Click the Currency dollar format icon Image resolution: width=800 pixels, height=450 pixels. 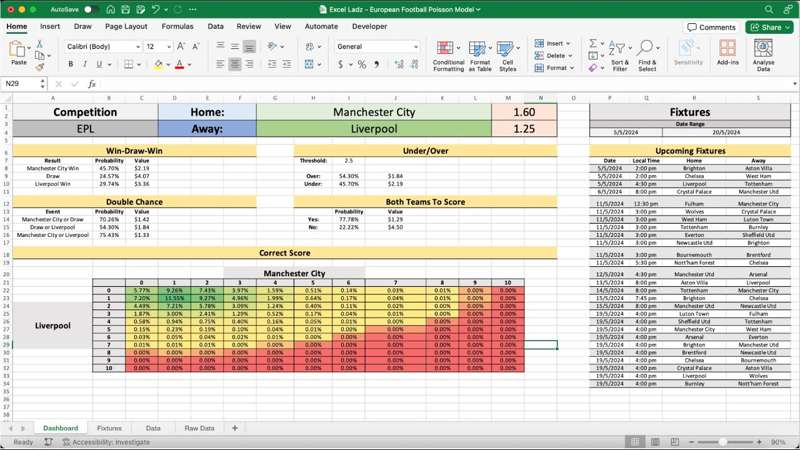point(340,64)
